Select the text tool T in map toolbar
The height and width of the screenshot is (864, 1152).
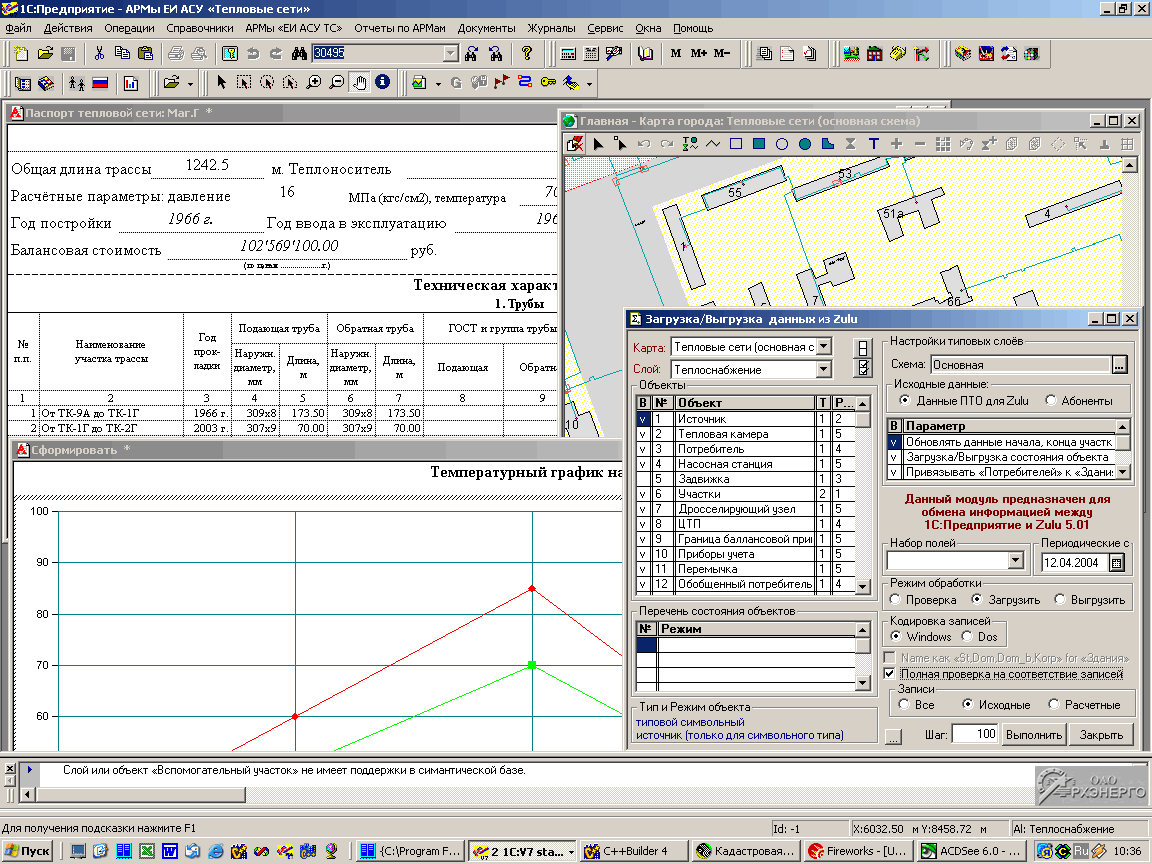pos(873,144)
